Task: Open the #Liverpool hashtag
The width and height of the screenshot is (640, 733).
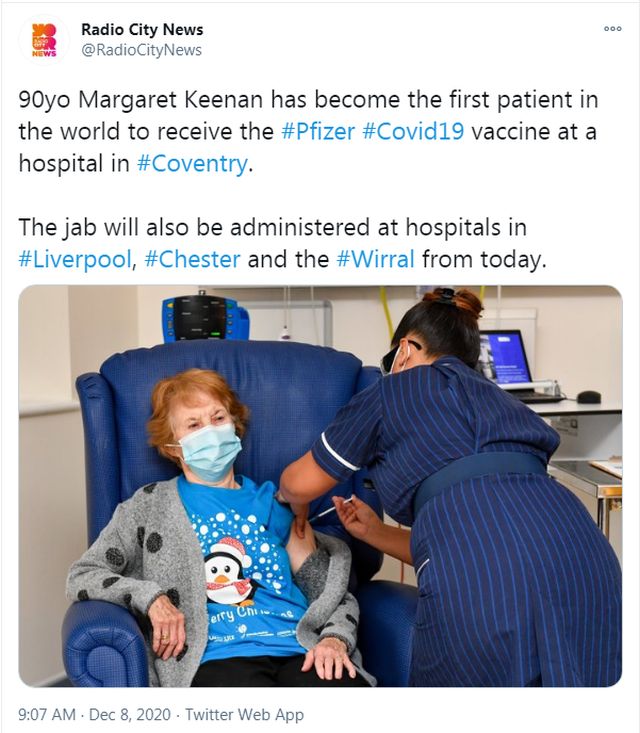Action: point(75,259)
